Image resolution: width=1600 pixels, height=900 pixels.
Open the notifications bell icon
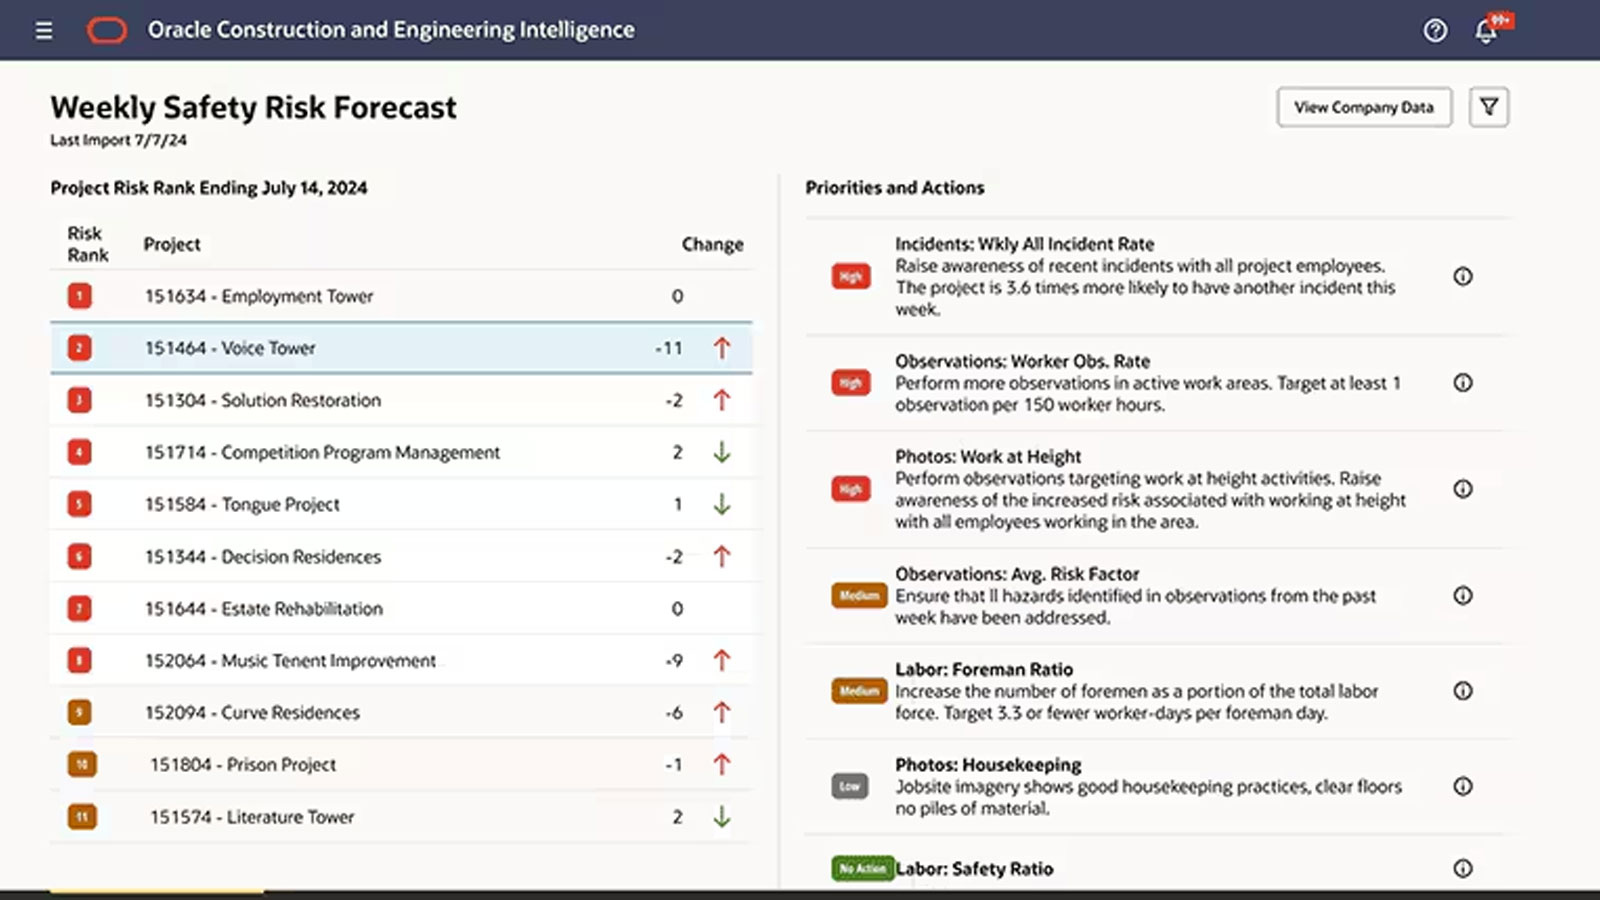pyautogui.click(x=1486, y=31)
